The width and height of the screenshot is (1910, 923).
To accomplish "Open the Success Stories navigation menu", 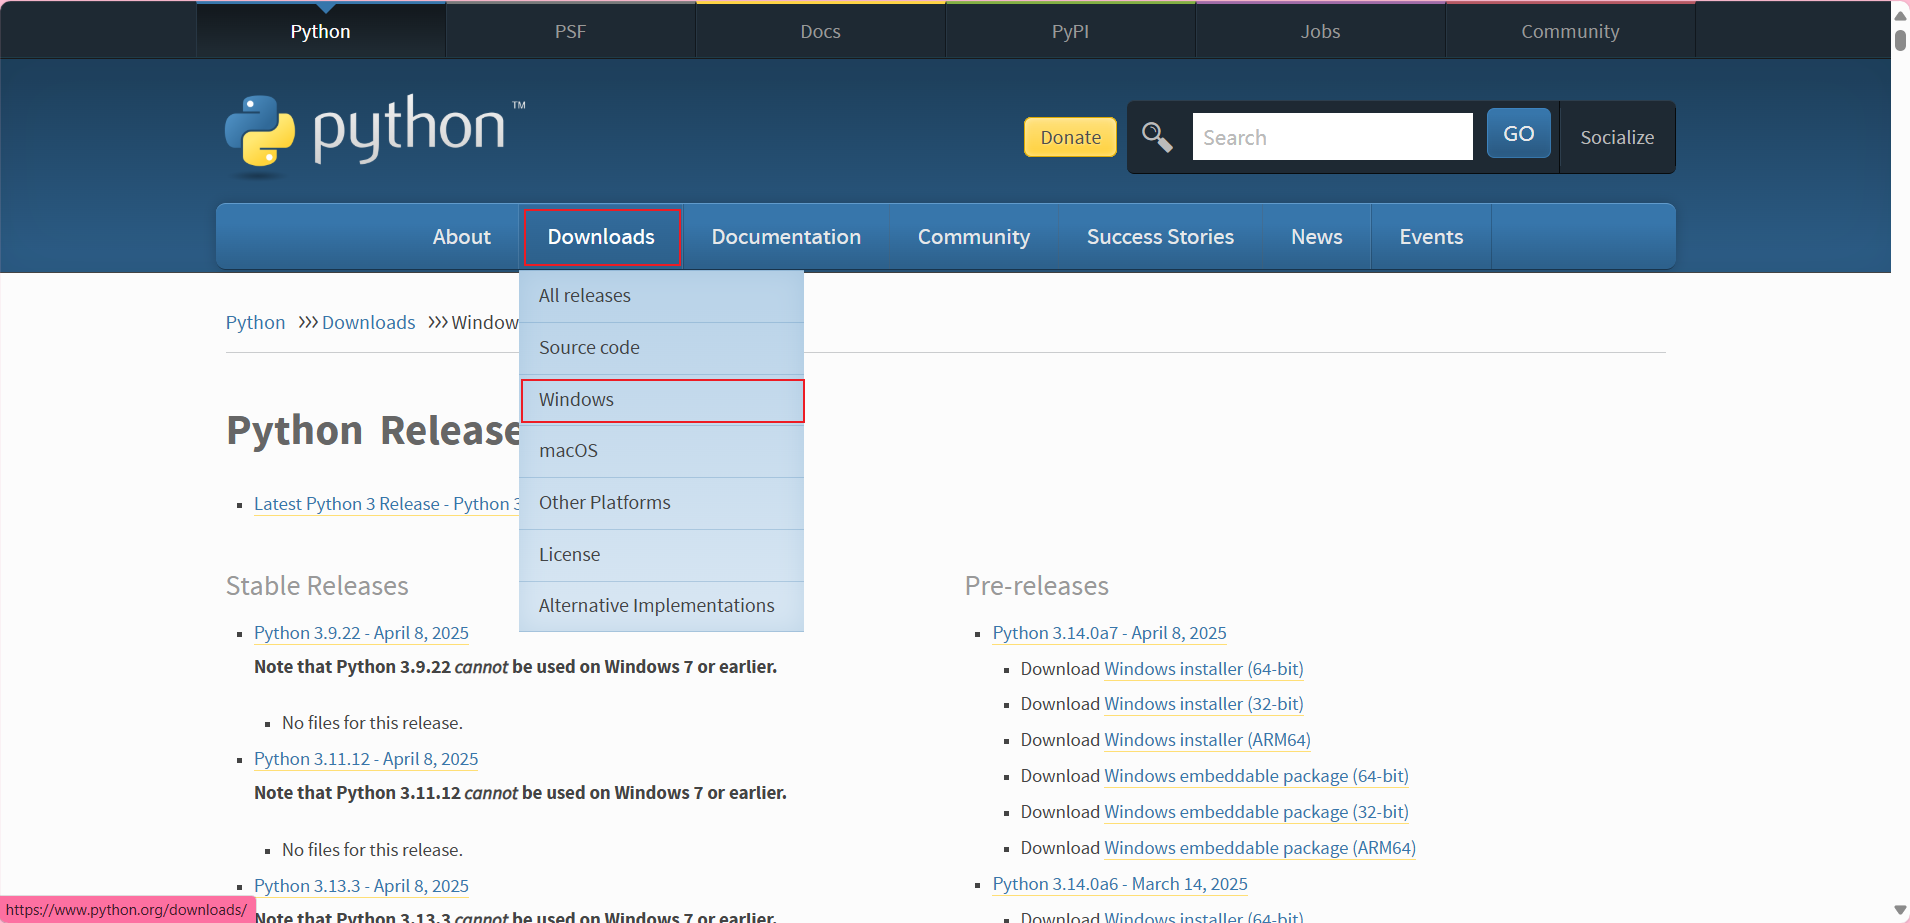I will (x=1160, y=237).
